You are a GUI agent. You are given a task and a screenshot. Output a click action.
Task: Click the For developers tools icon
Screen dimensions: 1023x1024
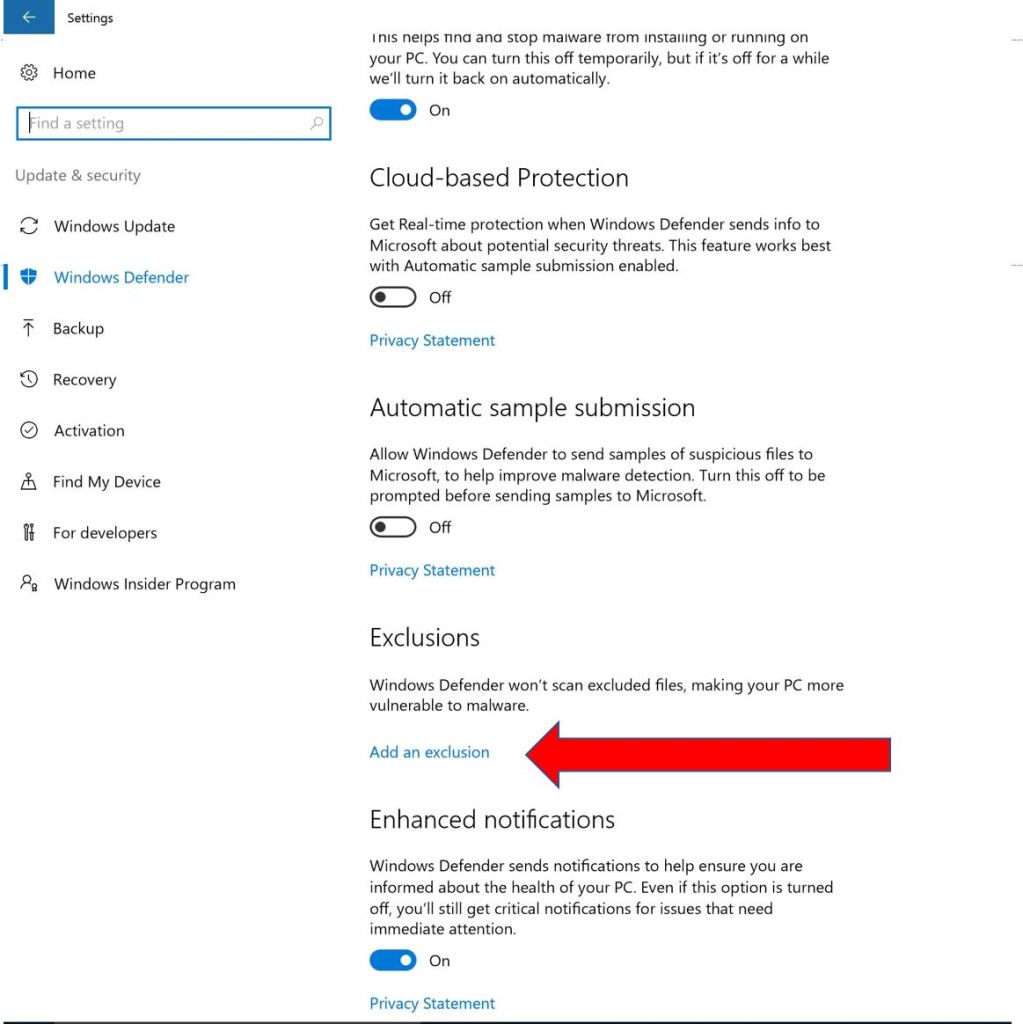(29, 532)
